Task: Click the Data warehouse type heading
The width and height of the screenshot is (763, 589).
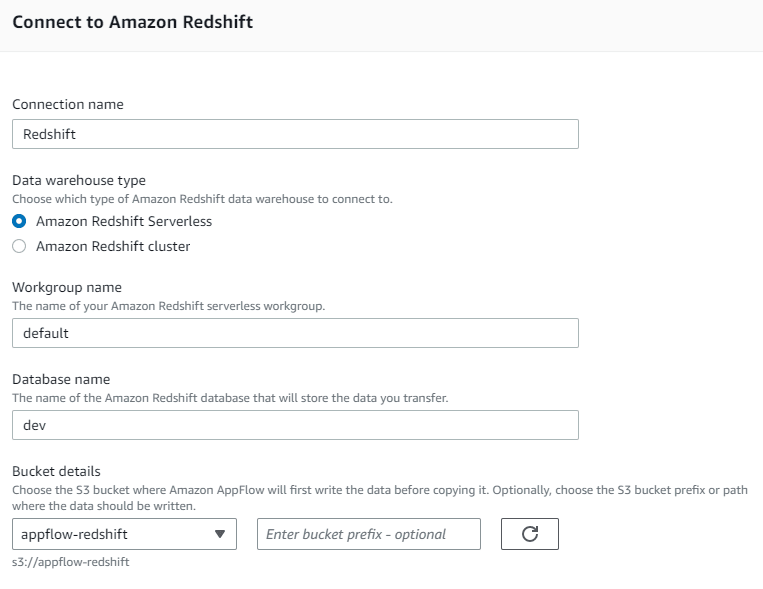Action: click(79, 181)
